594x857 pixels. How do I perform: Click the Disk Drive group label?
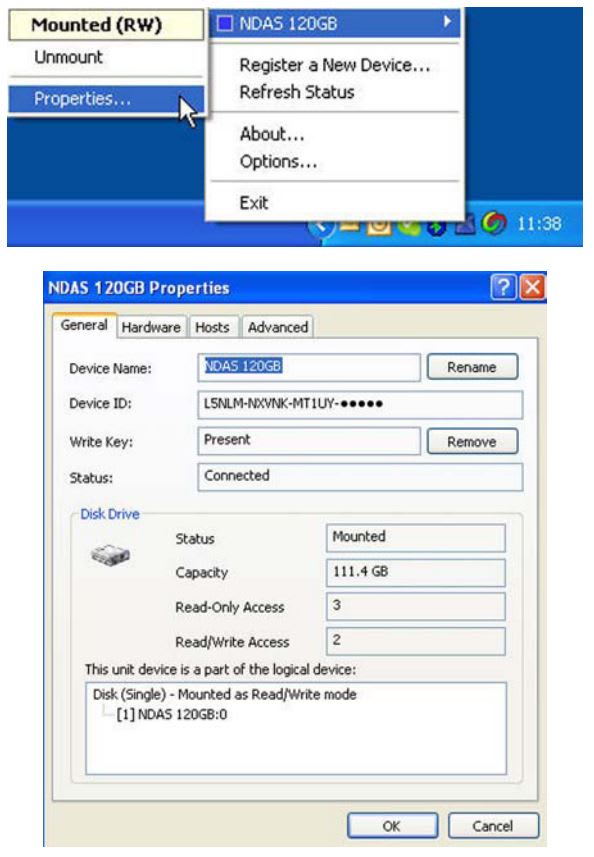[110, 514]
